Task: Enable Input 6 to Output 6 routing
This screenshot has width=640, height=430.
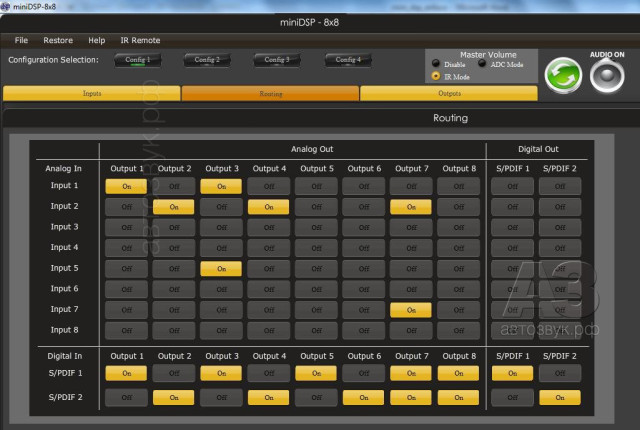Action: [x=364, y=289]
